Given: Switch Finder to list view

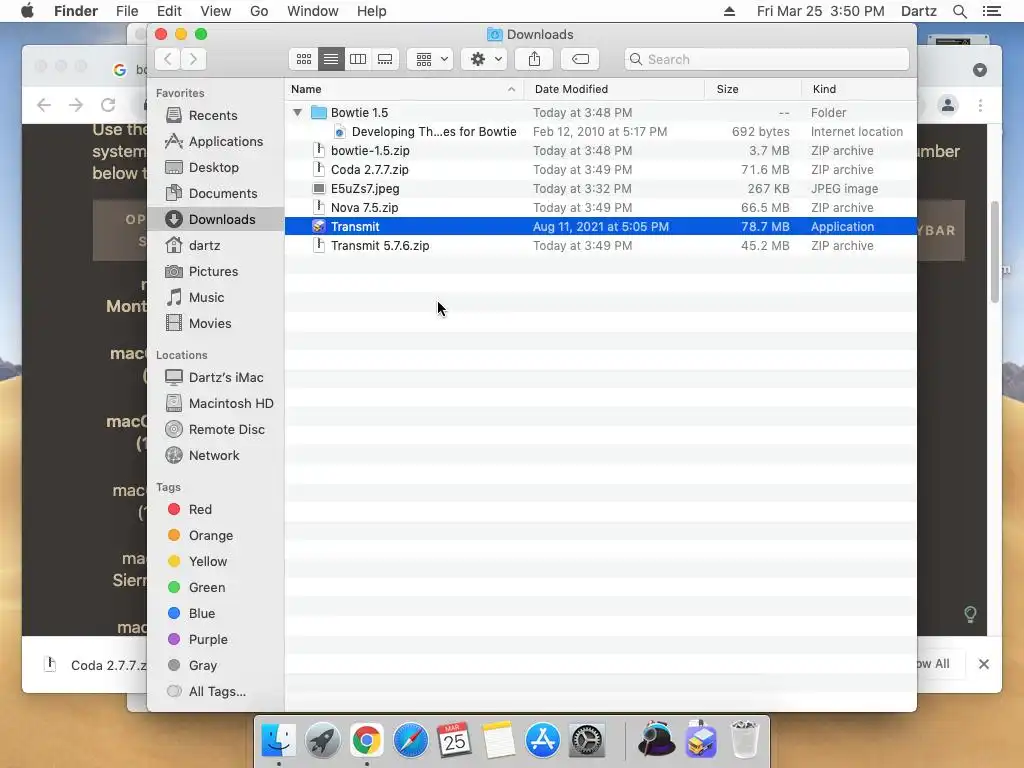Looking at the screenshot, I should pyautogui.click(x=331, y=59).
